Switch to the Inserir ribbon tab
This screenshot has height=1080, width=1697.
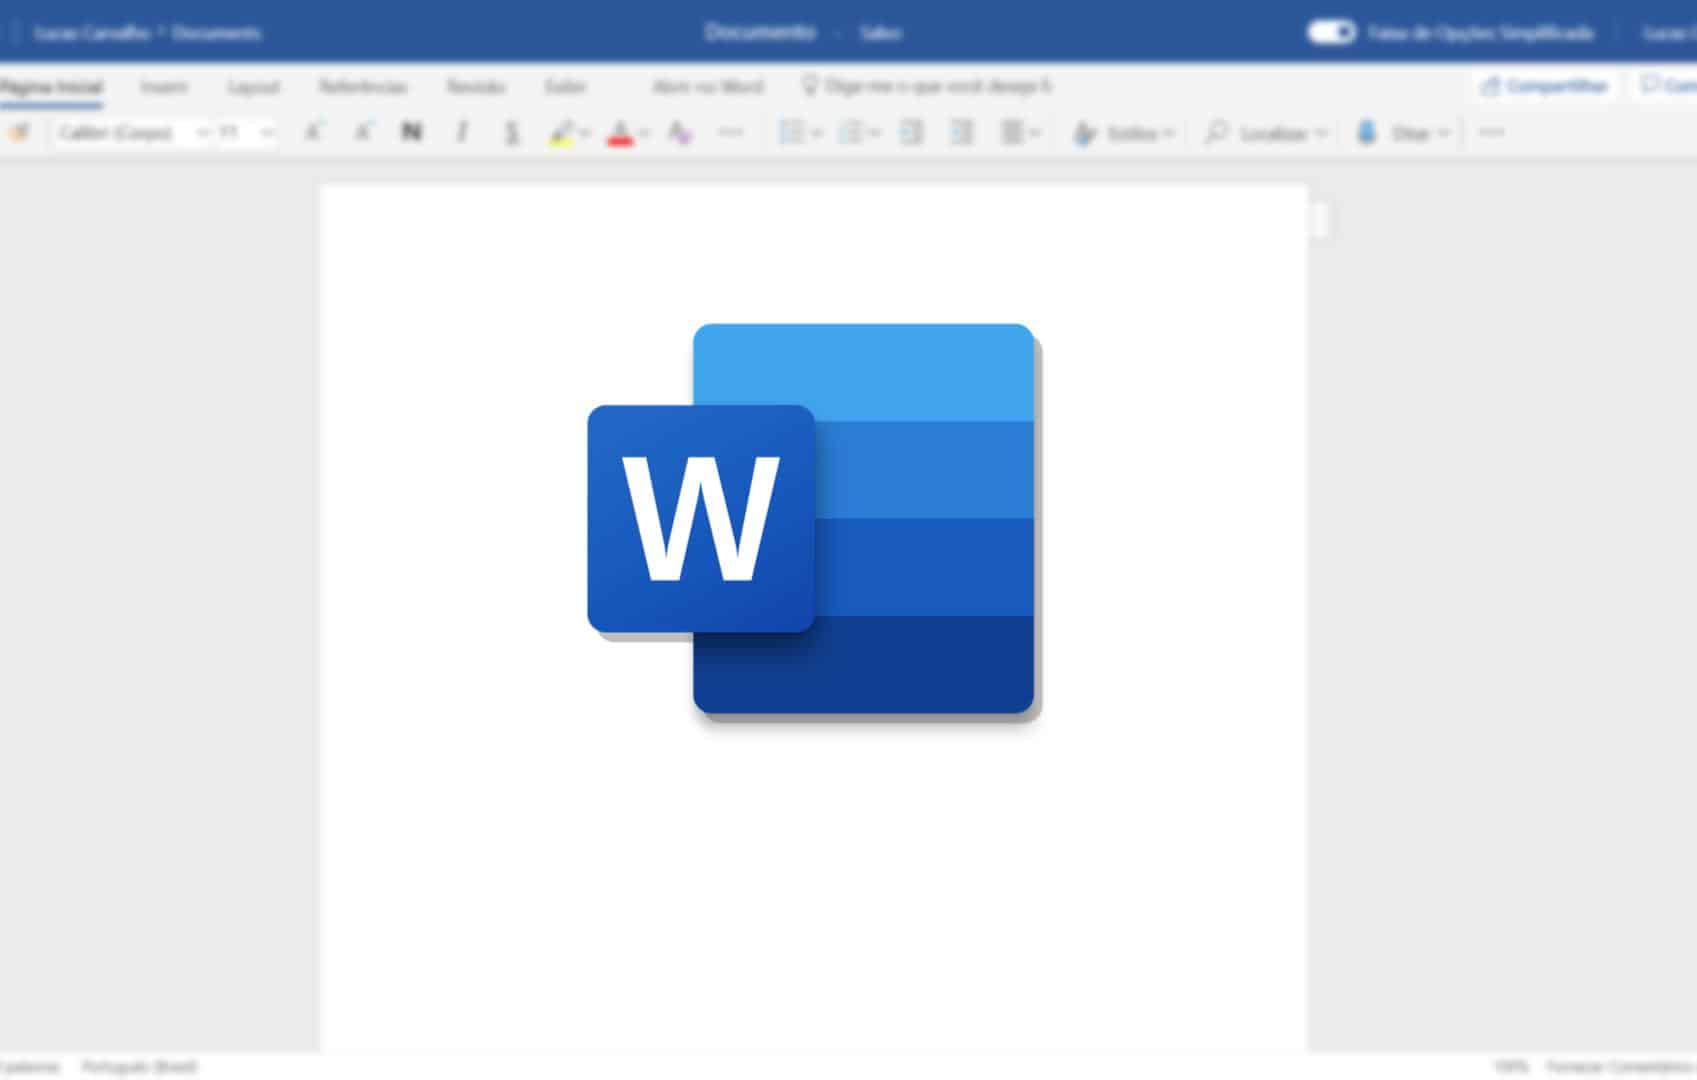(x=164, y=87)
